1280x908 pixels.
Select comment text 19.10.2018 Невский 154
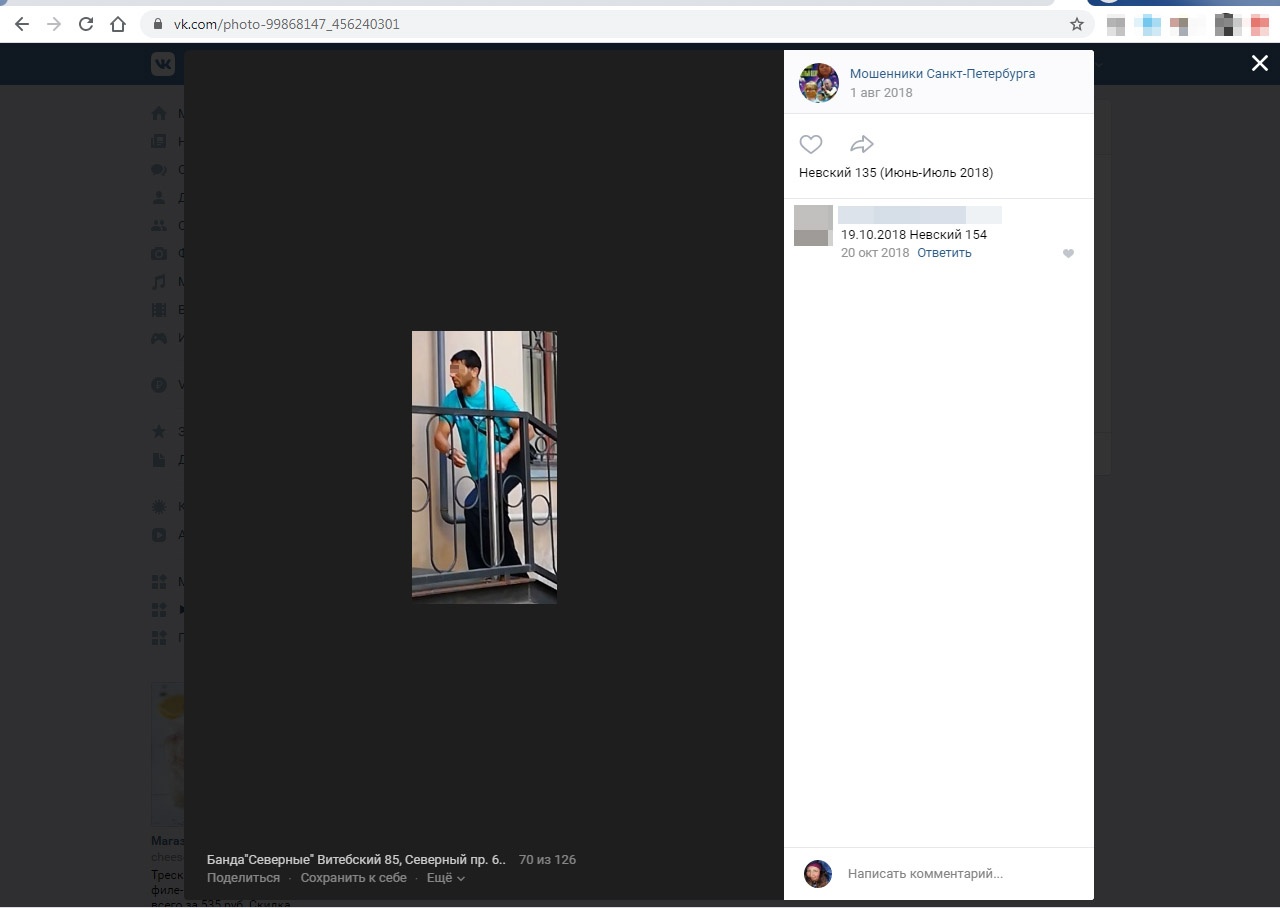[914, 235]
